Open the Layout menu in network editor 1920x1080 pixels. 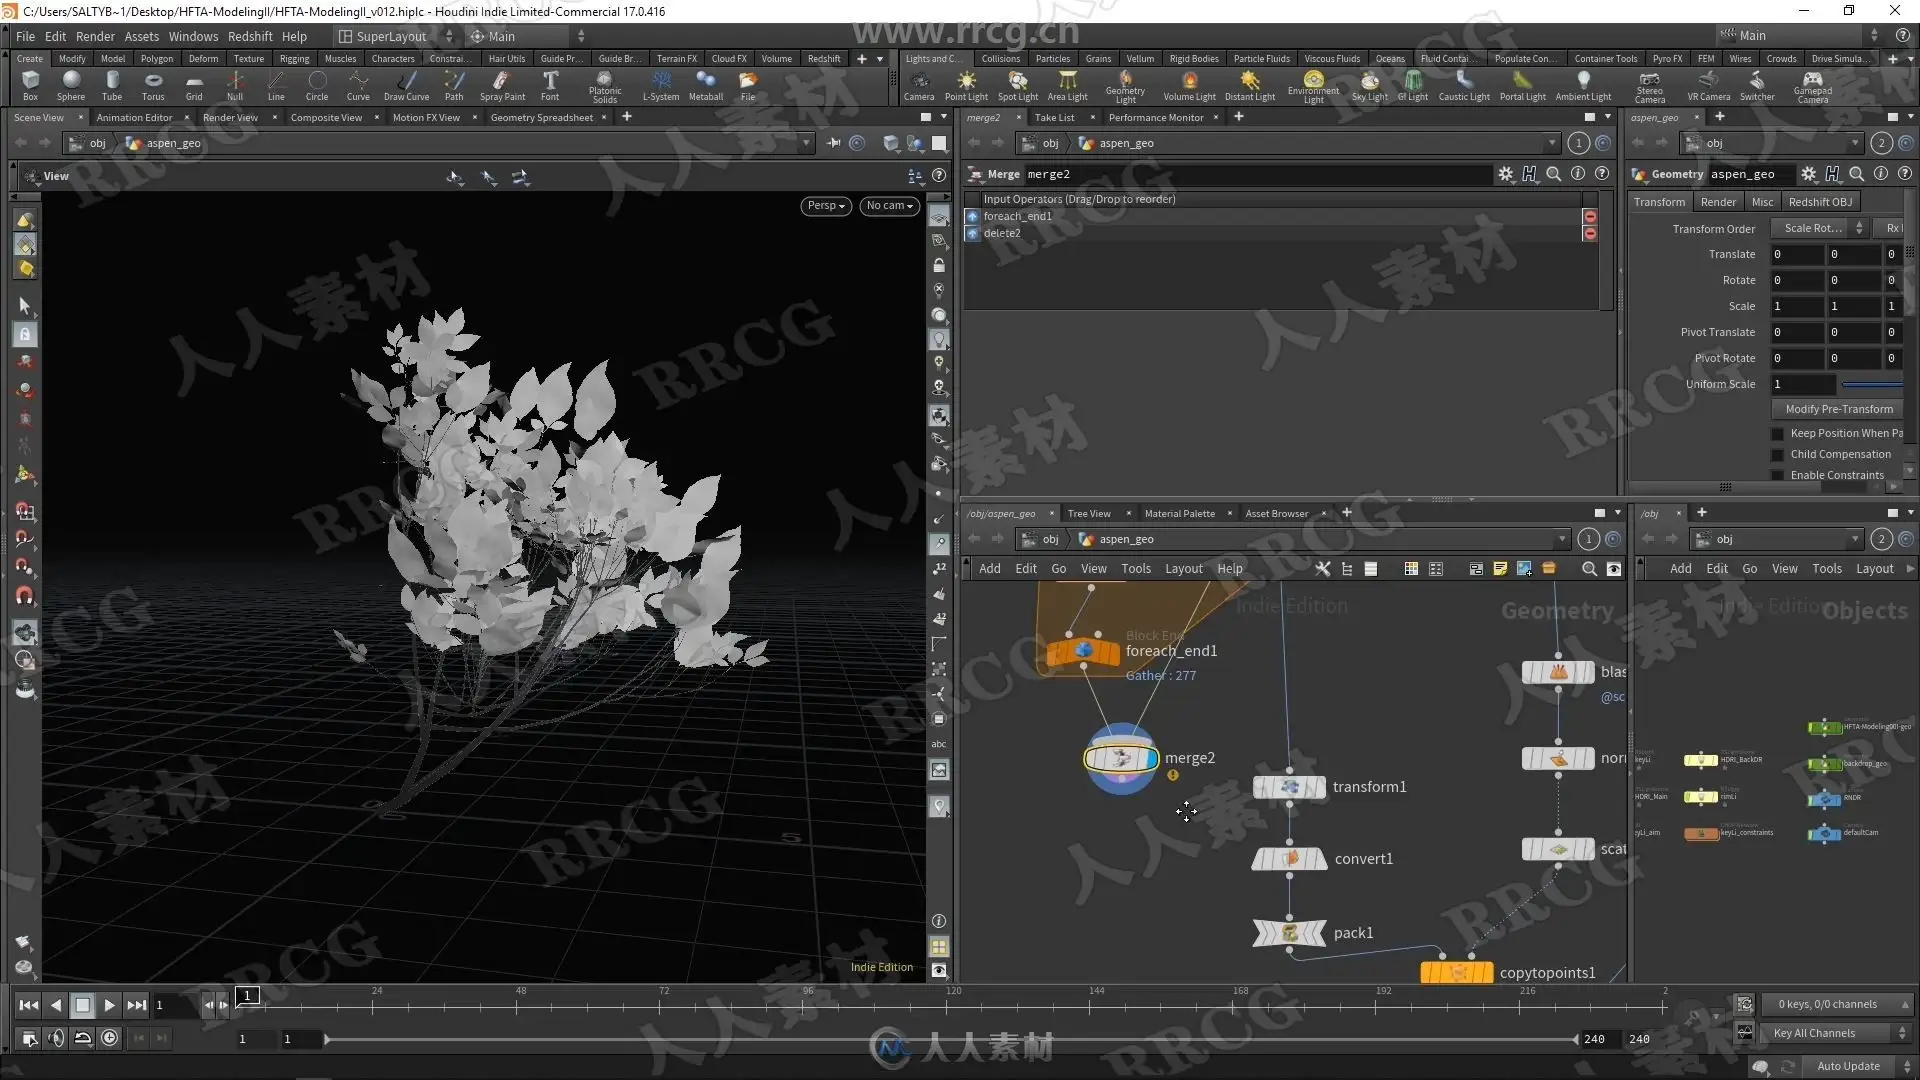[x=1183, y=569]
